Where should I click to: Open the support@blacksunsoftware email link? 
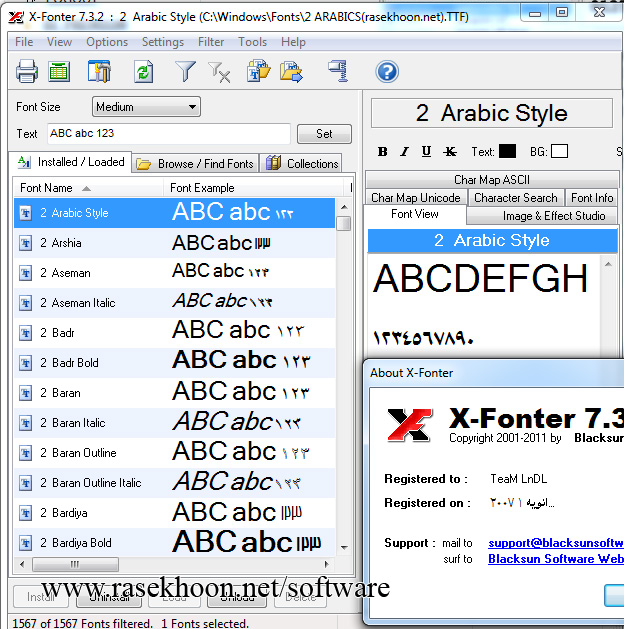click(x=555, y=543)
